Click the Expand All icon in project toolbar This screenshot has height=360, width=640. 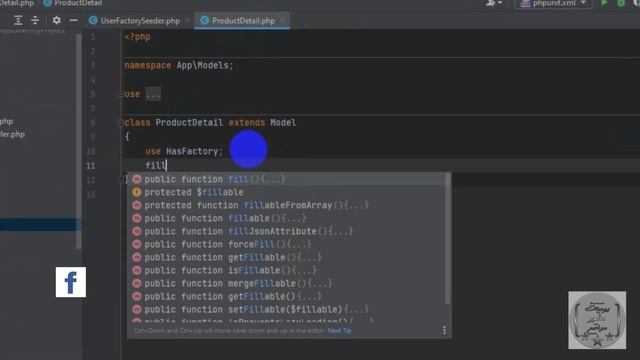tap(18, 20)
